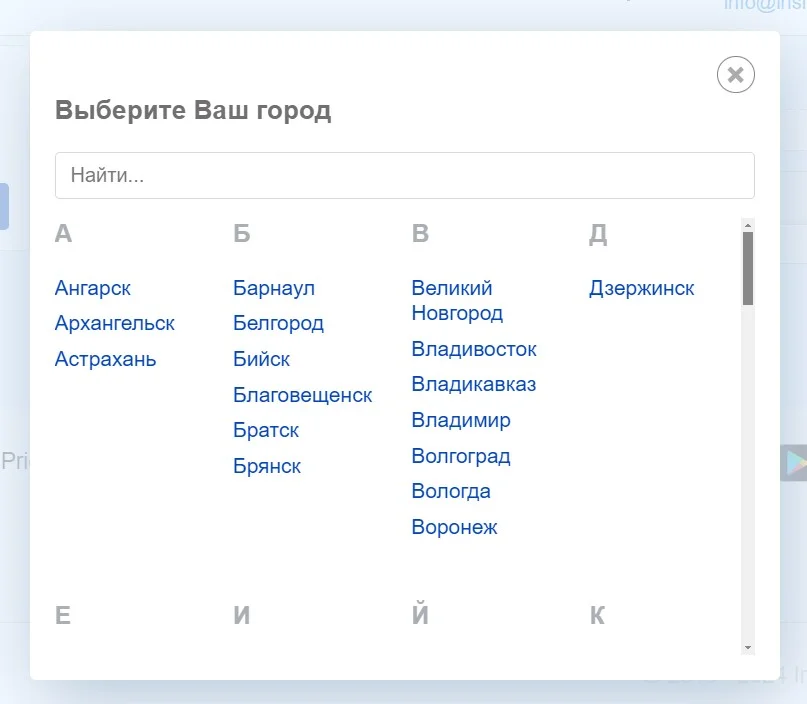This screenshot has width=807, height=704.
Task: Click the Благовещенск link
Action: (x=303, y=395)
